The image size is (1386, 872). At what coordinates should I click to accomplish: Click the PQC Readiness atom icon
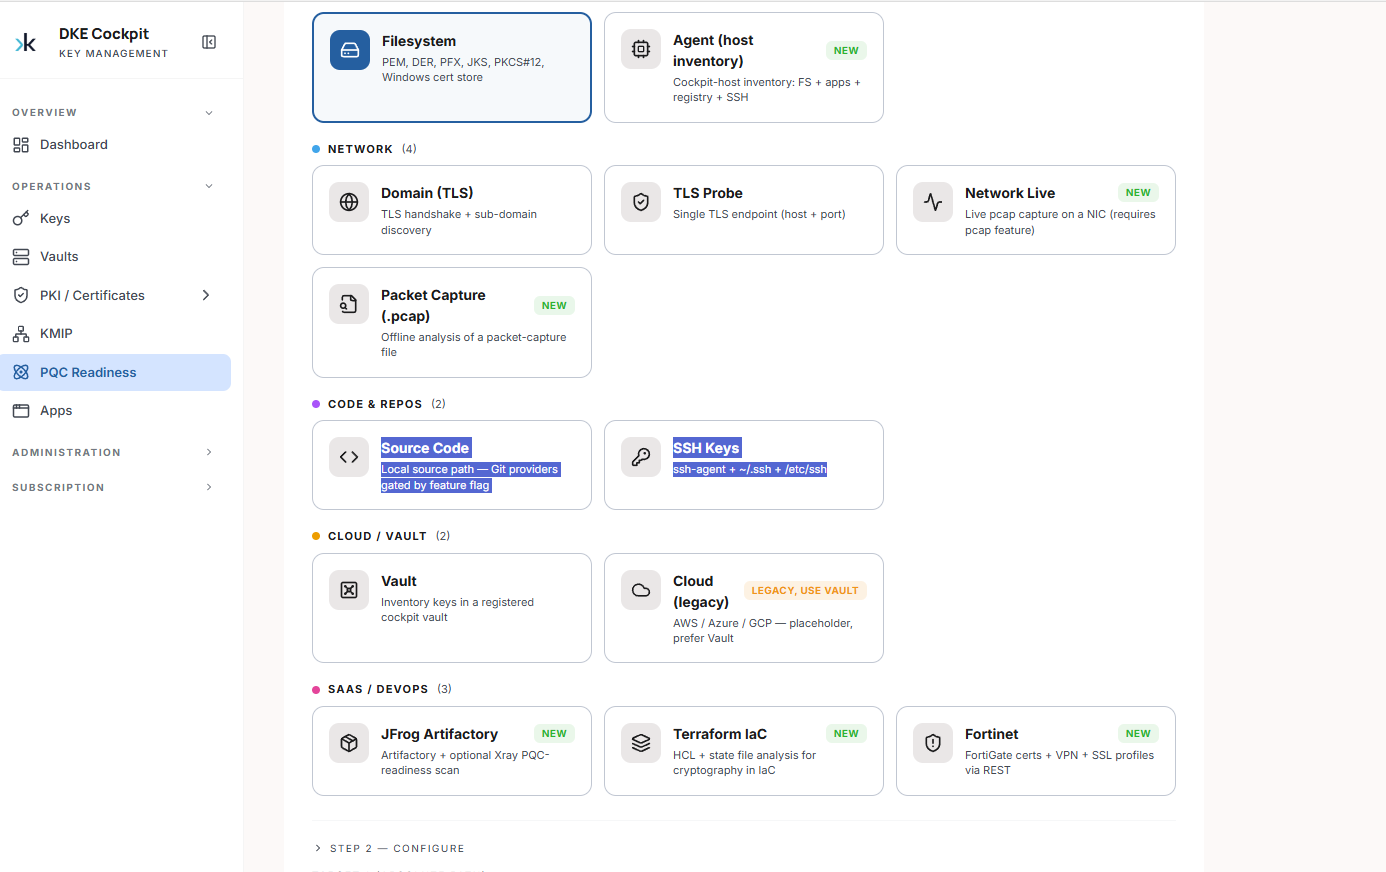click(x=21, y=372)
